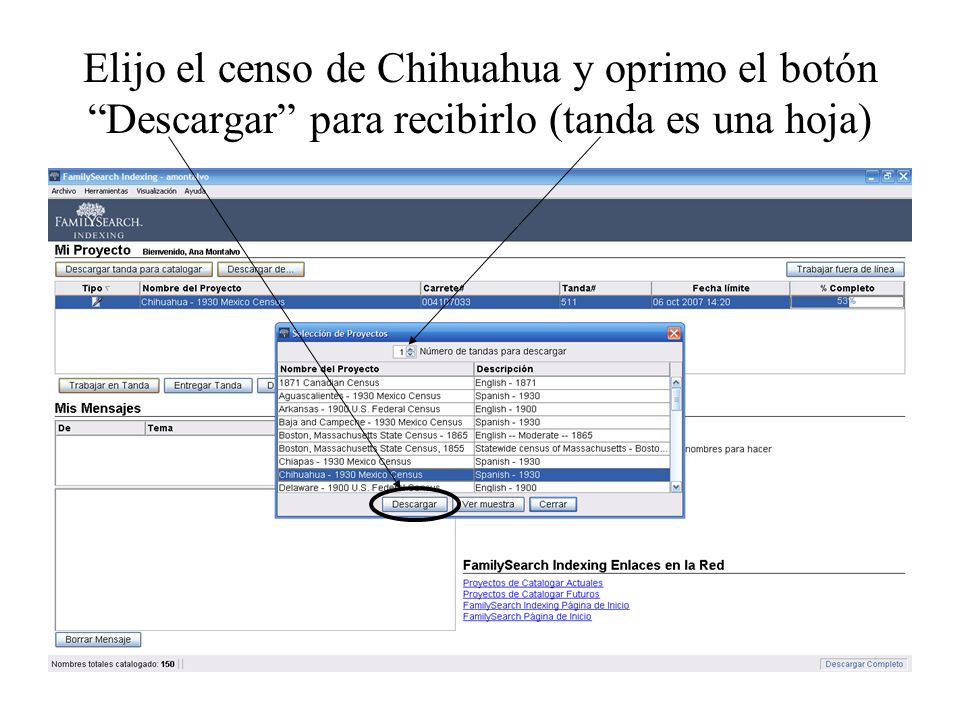Select Chihuahua - 1930 Mexico Census in dialog

click(x=473, y=475)
